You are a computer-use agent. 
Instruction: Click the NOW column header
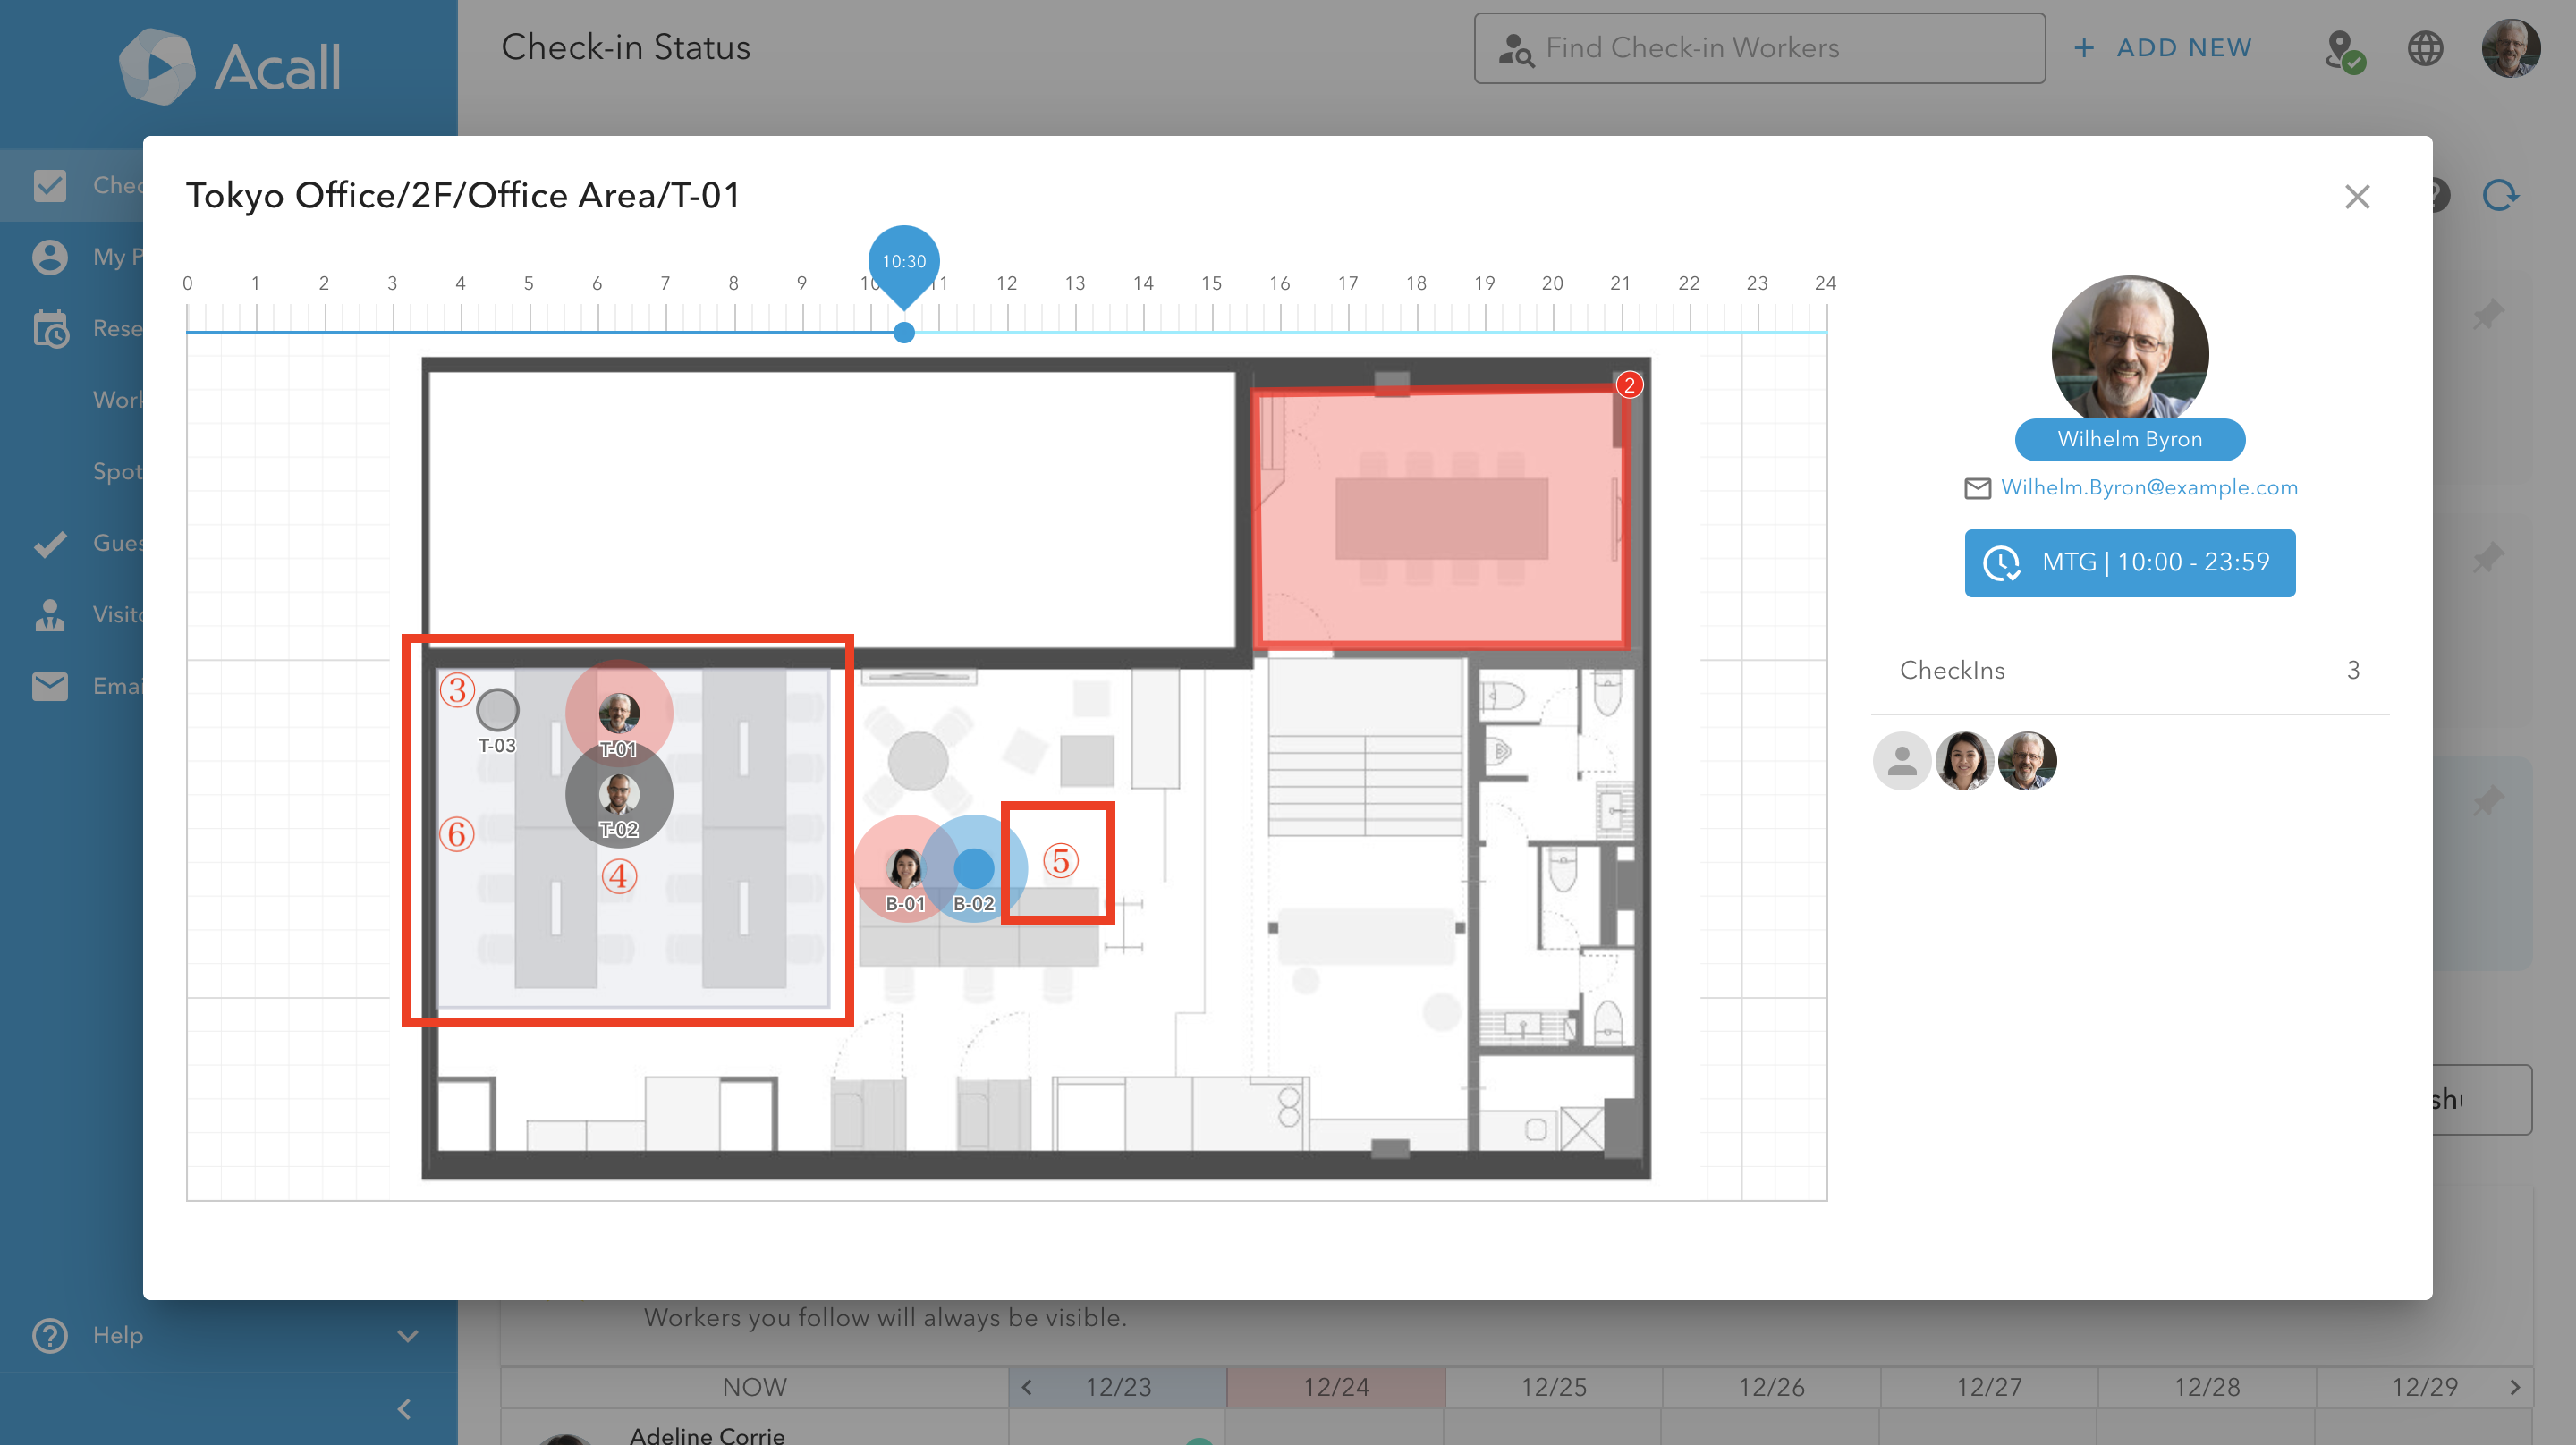point(755,1387)
